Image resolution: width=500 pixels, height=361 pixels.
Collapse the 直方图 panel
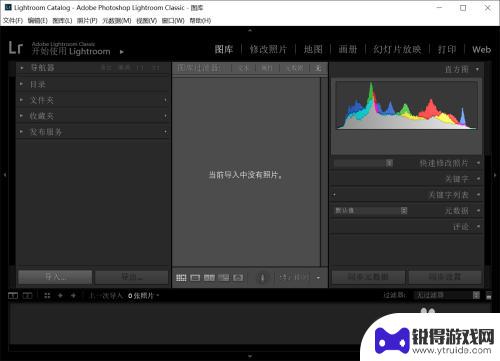click(478, 69)
